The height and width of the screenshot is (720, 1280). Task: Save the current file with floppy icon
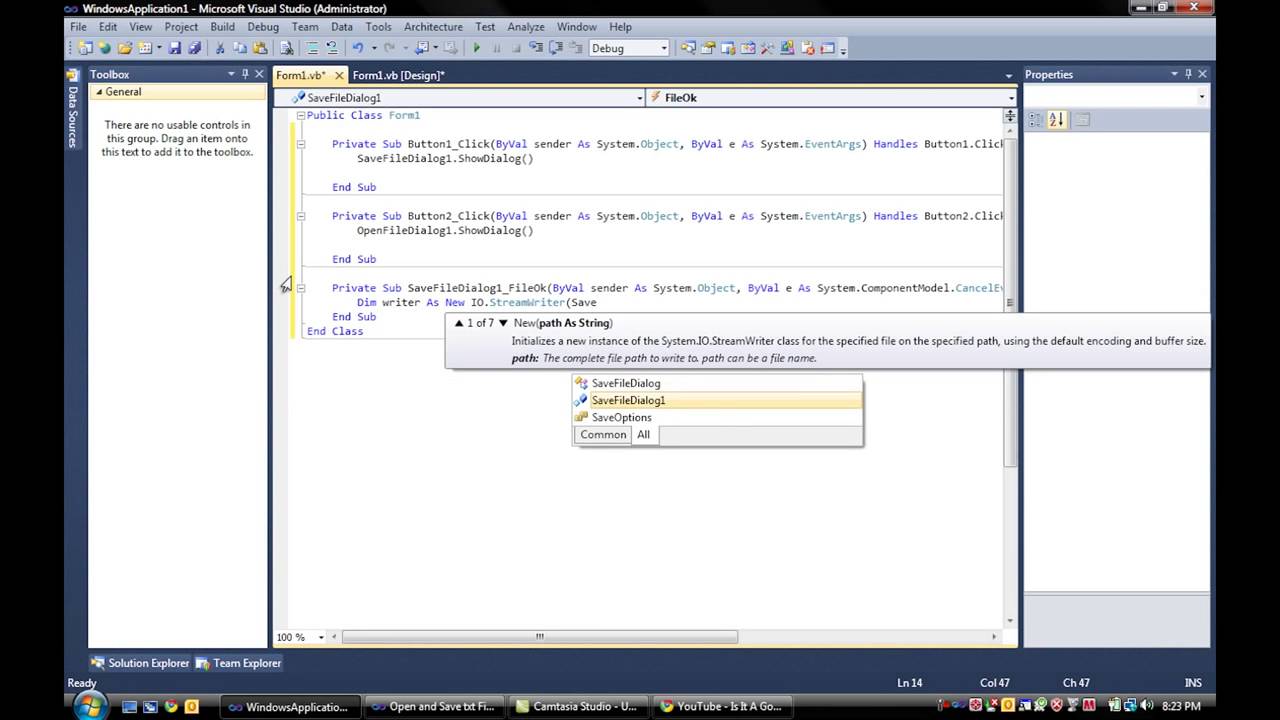(x=175, y=48)
